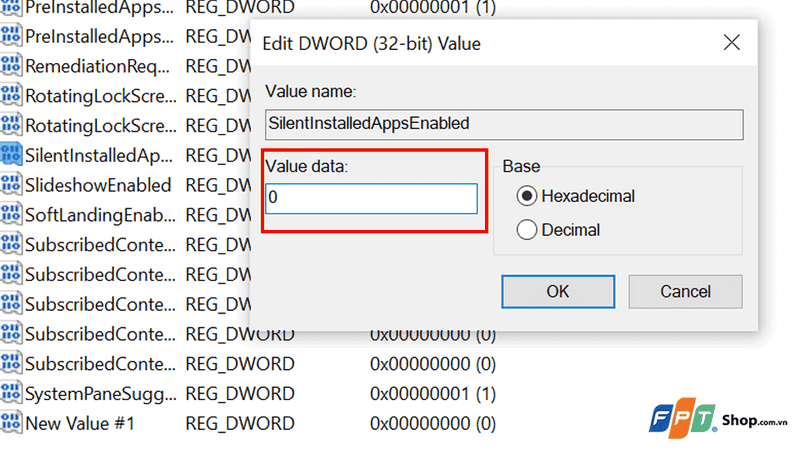The width and height of the screenshot is (800, 450).
Task: Confirm the DWORD edit with OK
Action: (558, 291)
